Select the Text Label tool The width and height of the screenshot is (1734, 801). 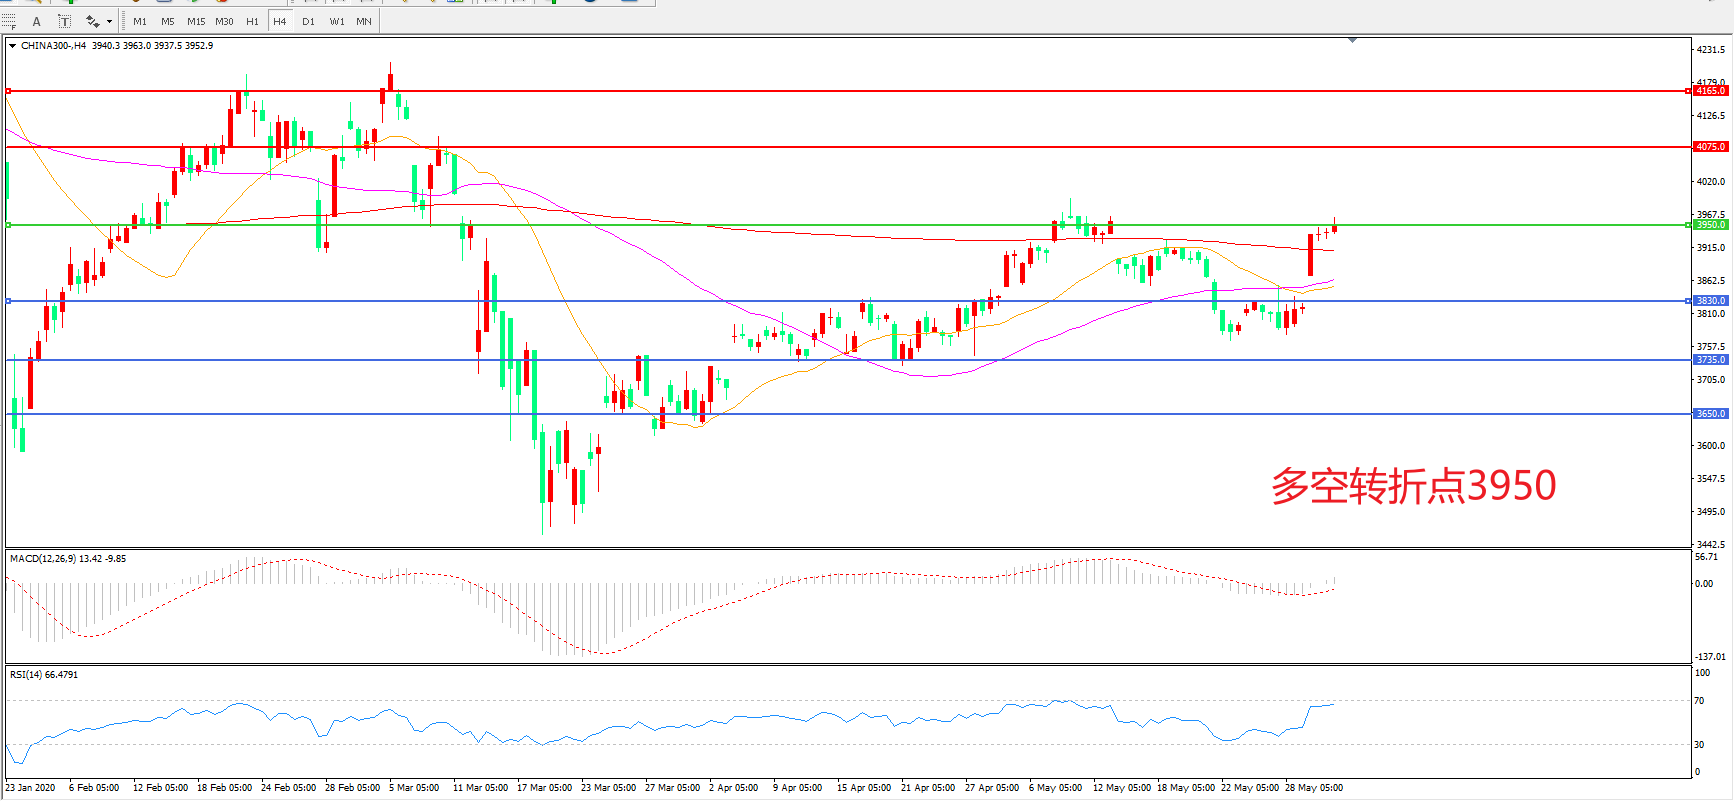click(x=65, y=21)
